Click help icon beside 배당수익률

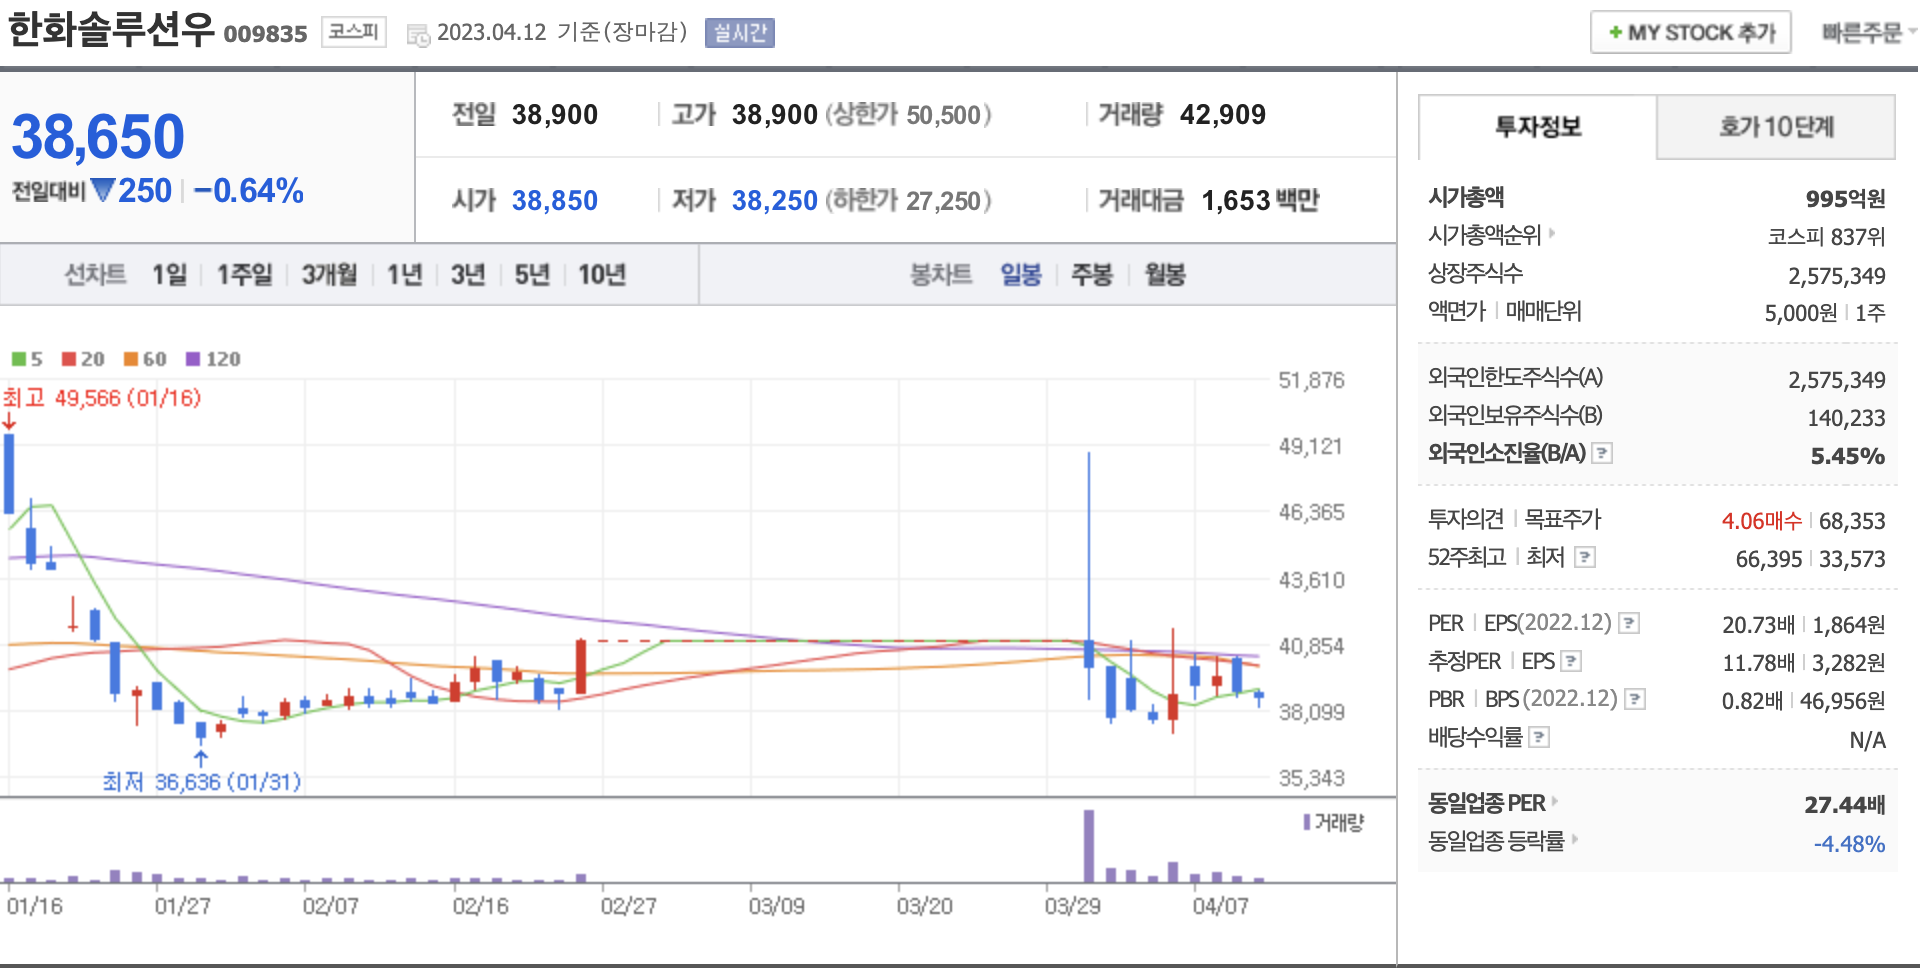tap(1540, 737)
